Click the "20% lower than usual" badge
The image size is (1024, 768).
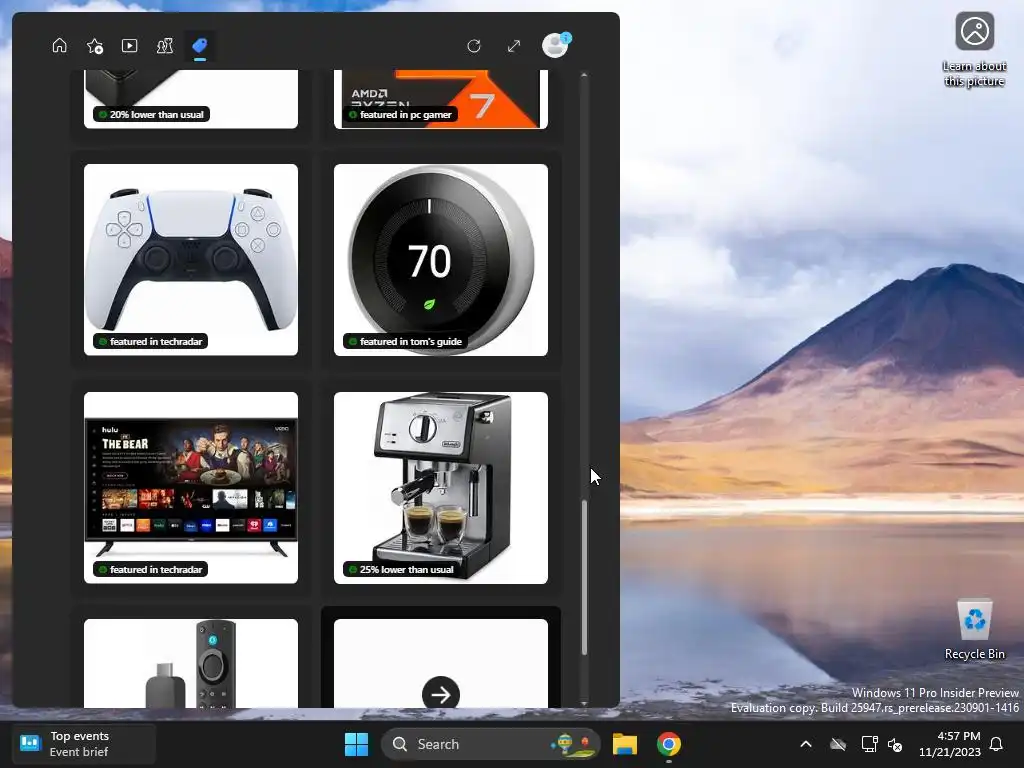click(x=151, y=114)
